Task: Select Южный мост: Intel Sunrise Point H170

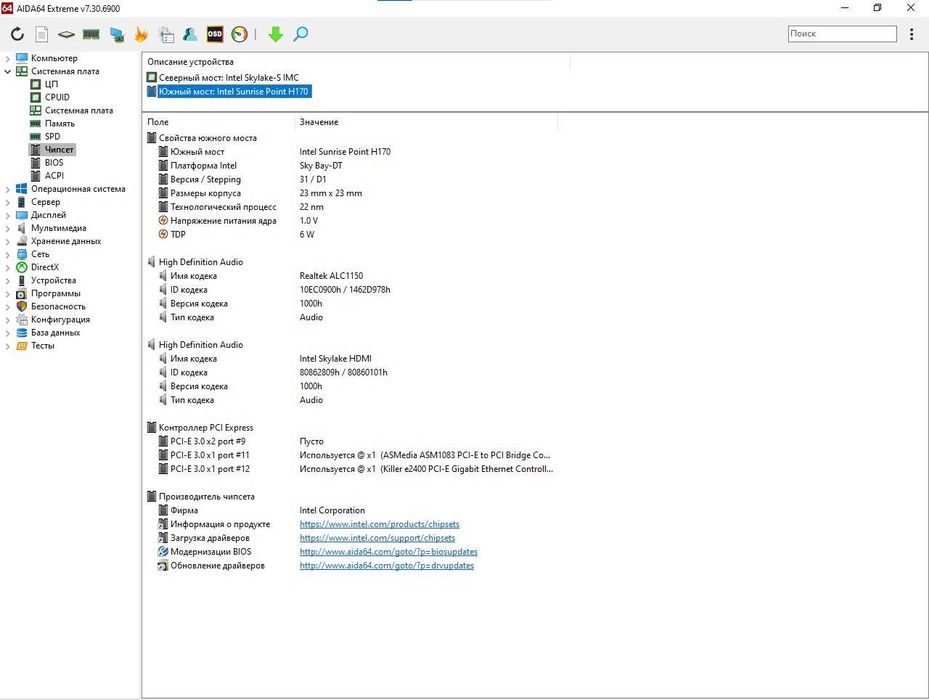Action: click(233, 91)
